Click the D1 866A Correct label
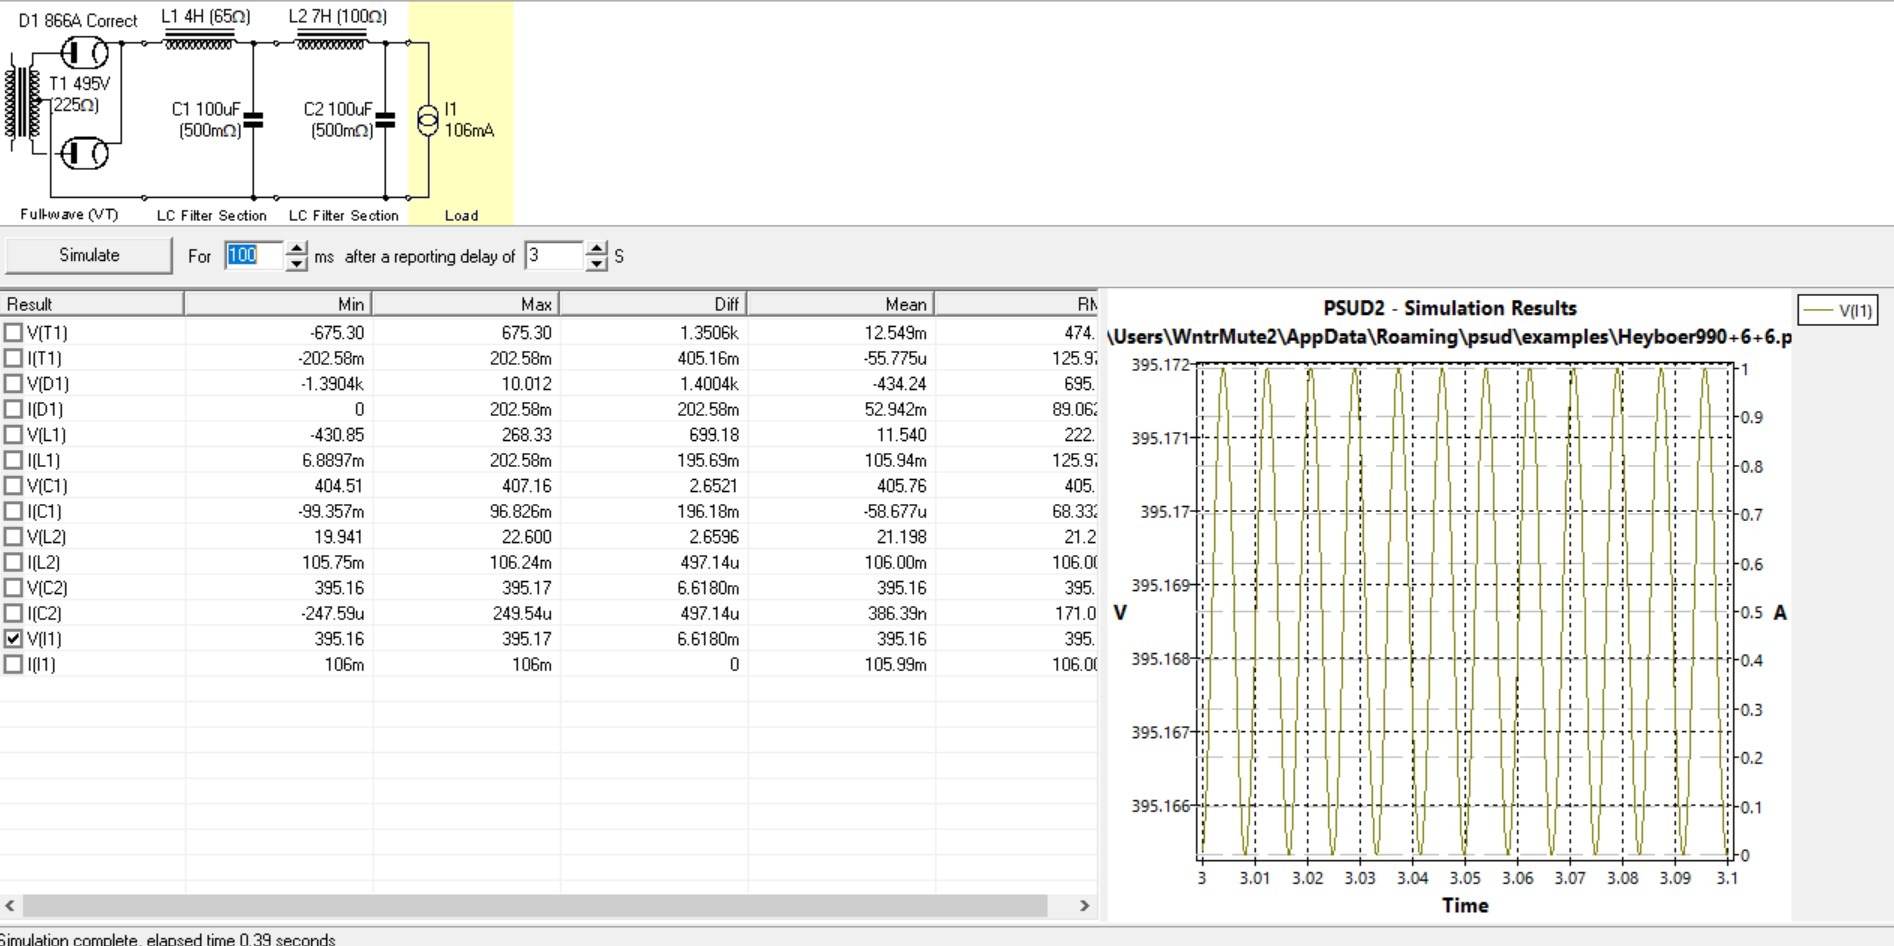The image size is (1894, 946). pyautogui.click(x=78, y=20)
